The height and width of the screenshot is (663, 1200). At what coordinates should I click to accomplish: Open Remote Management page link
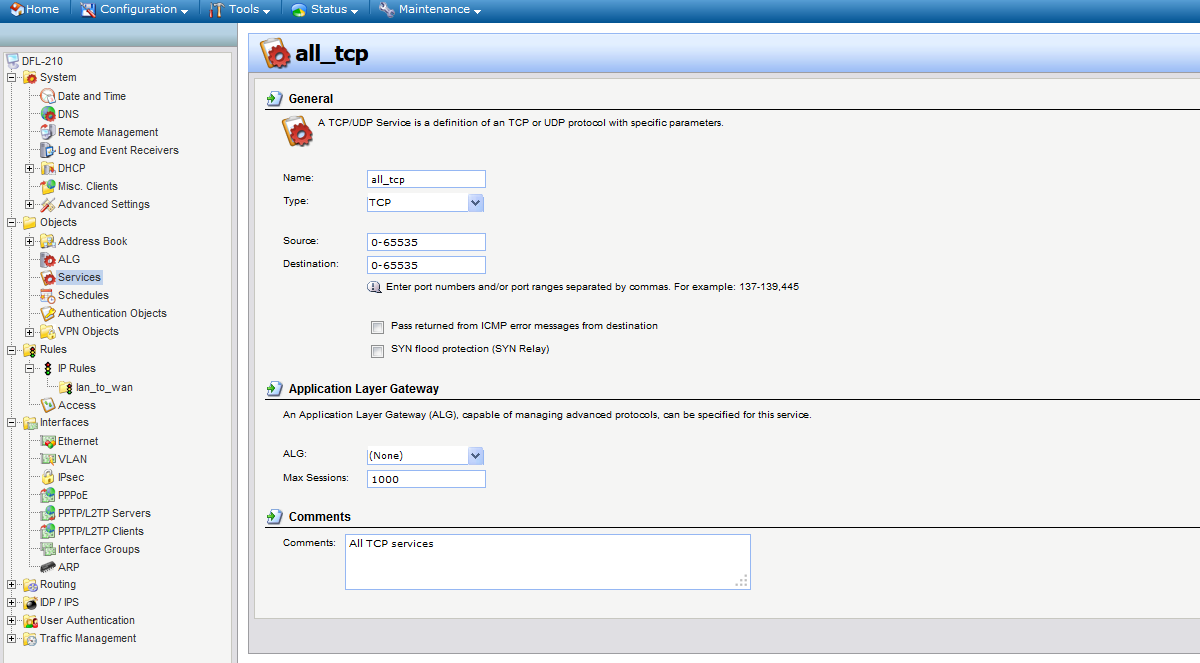click(x=108, y=132)
